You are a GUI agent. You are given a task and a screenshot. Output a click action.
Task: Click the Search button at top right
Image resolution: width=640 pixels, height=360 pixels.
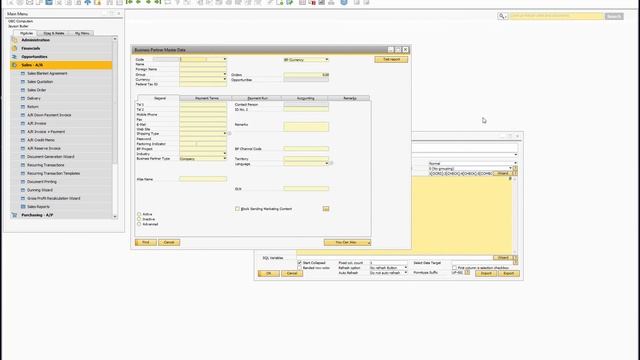[614, 16]
